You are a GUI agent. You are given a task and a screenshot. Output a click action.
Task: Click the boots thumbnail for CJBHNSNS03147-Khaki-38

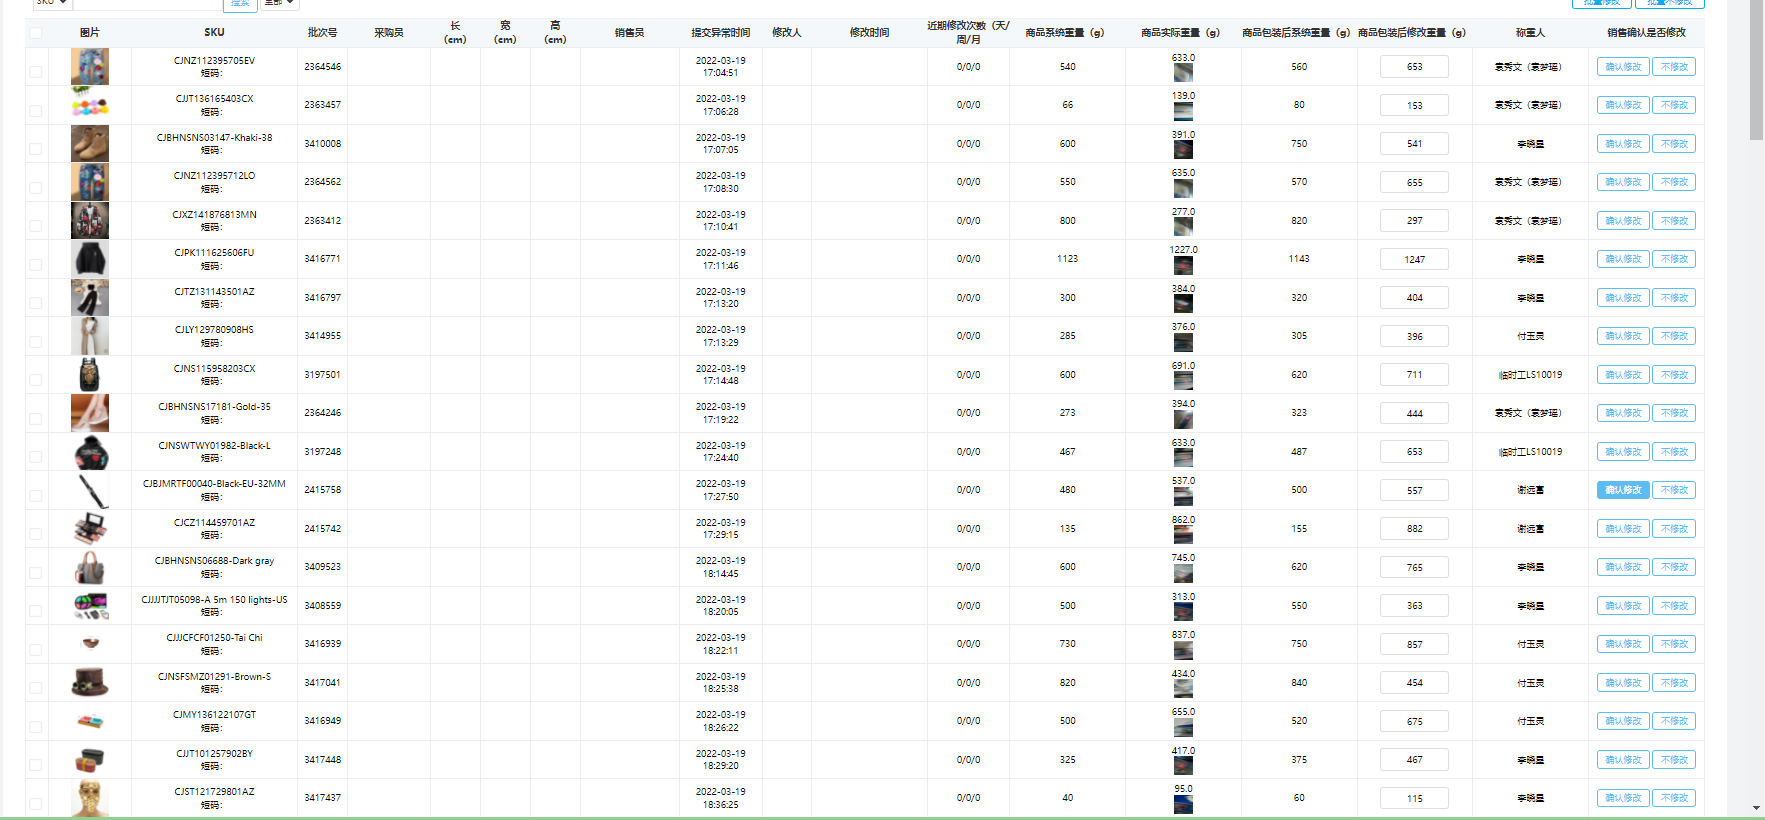pyautogui.click(x=90, y=144)
